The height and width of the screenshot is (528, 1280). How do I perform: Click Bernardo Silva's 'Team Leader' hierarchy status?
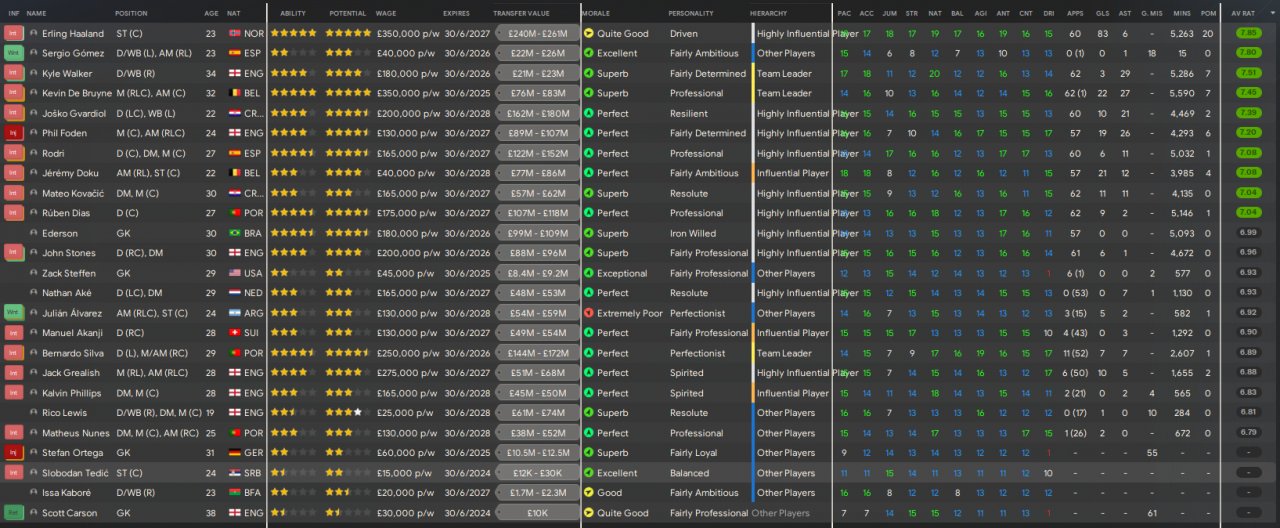784,353
